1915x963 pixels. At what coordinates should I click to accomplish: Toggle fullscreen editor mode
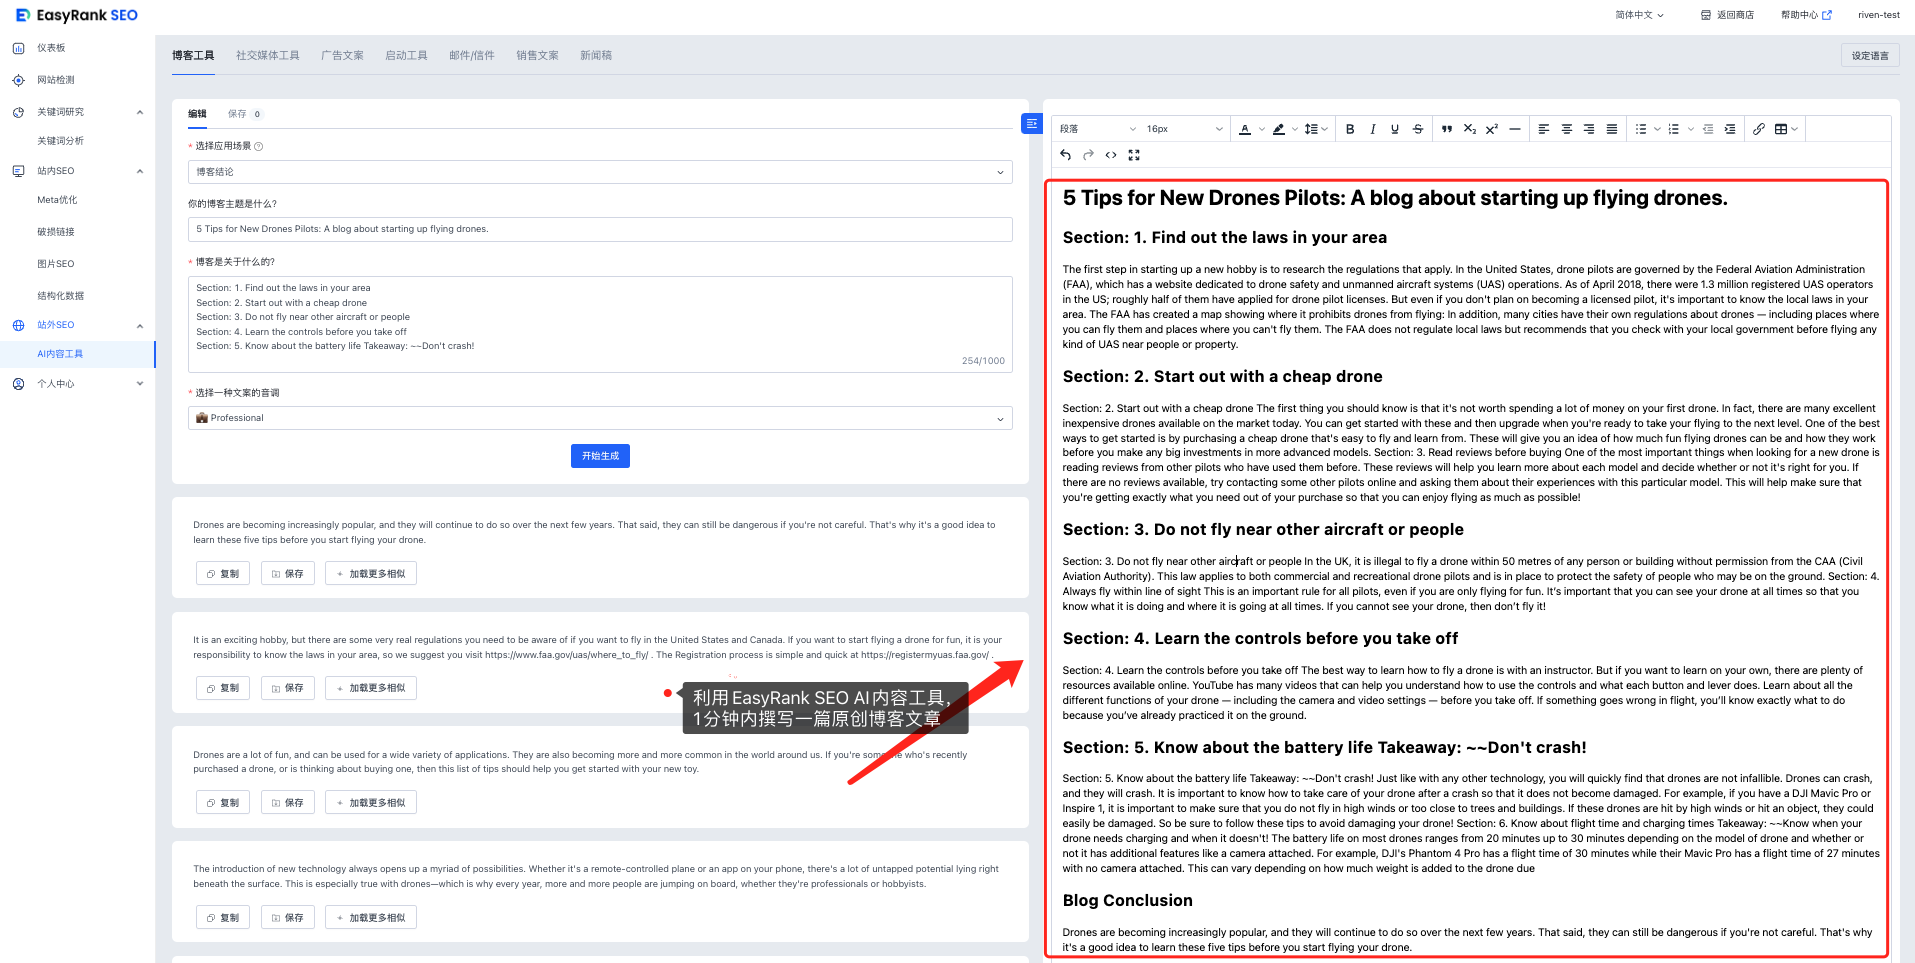pyautogui.click(x=1134, y=155)
